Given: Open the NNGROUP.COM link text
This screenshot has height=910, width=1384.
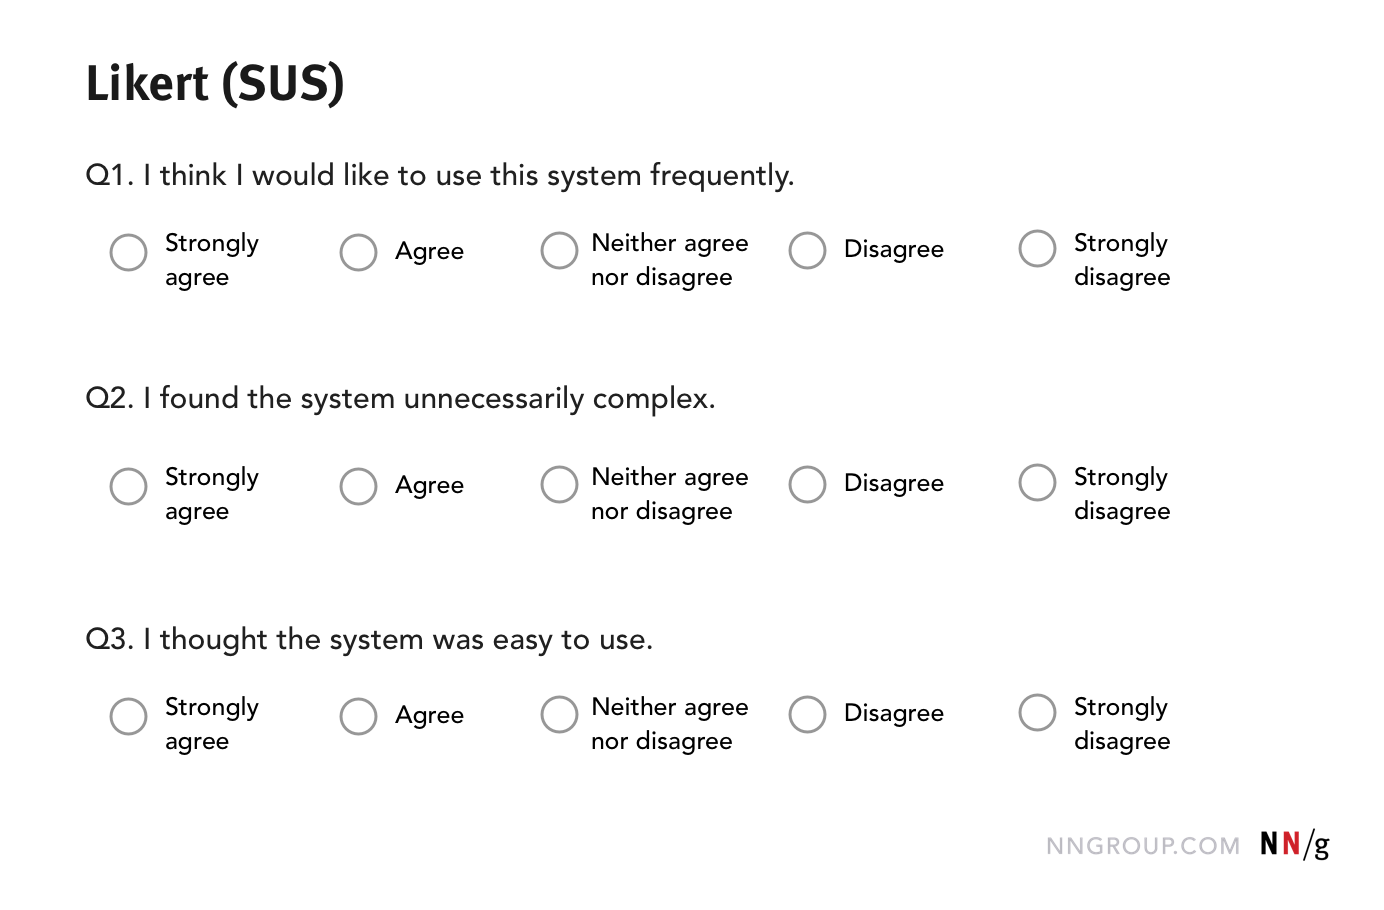Looking at the screenshot, I should pyautogui.click(x=1143, y=847).
